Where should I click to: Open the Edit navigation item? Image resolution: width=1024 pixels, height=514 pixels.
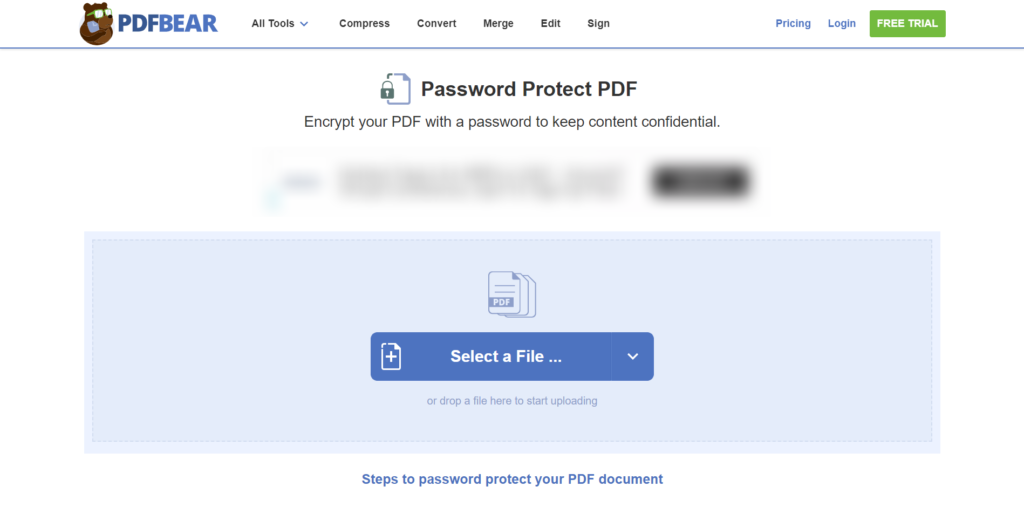tap(551, 24)
